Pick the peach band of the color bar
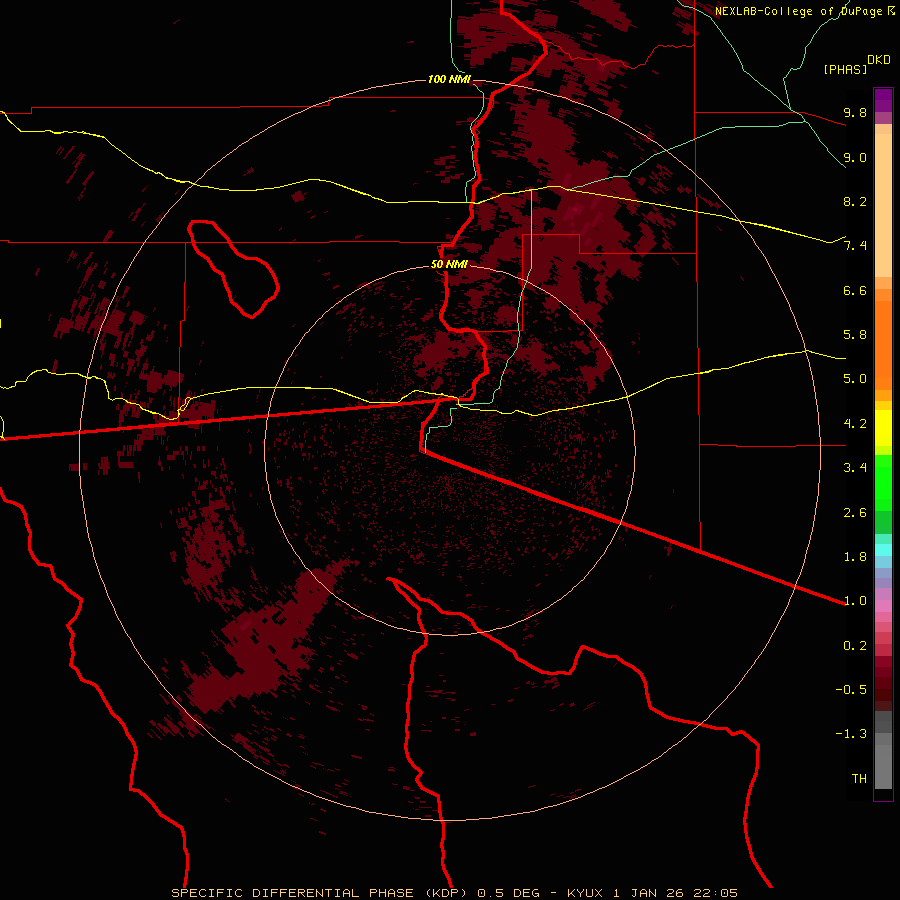The width and height of the screenshot is (900, 900). (883, 205)
